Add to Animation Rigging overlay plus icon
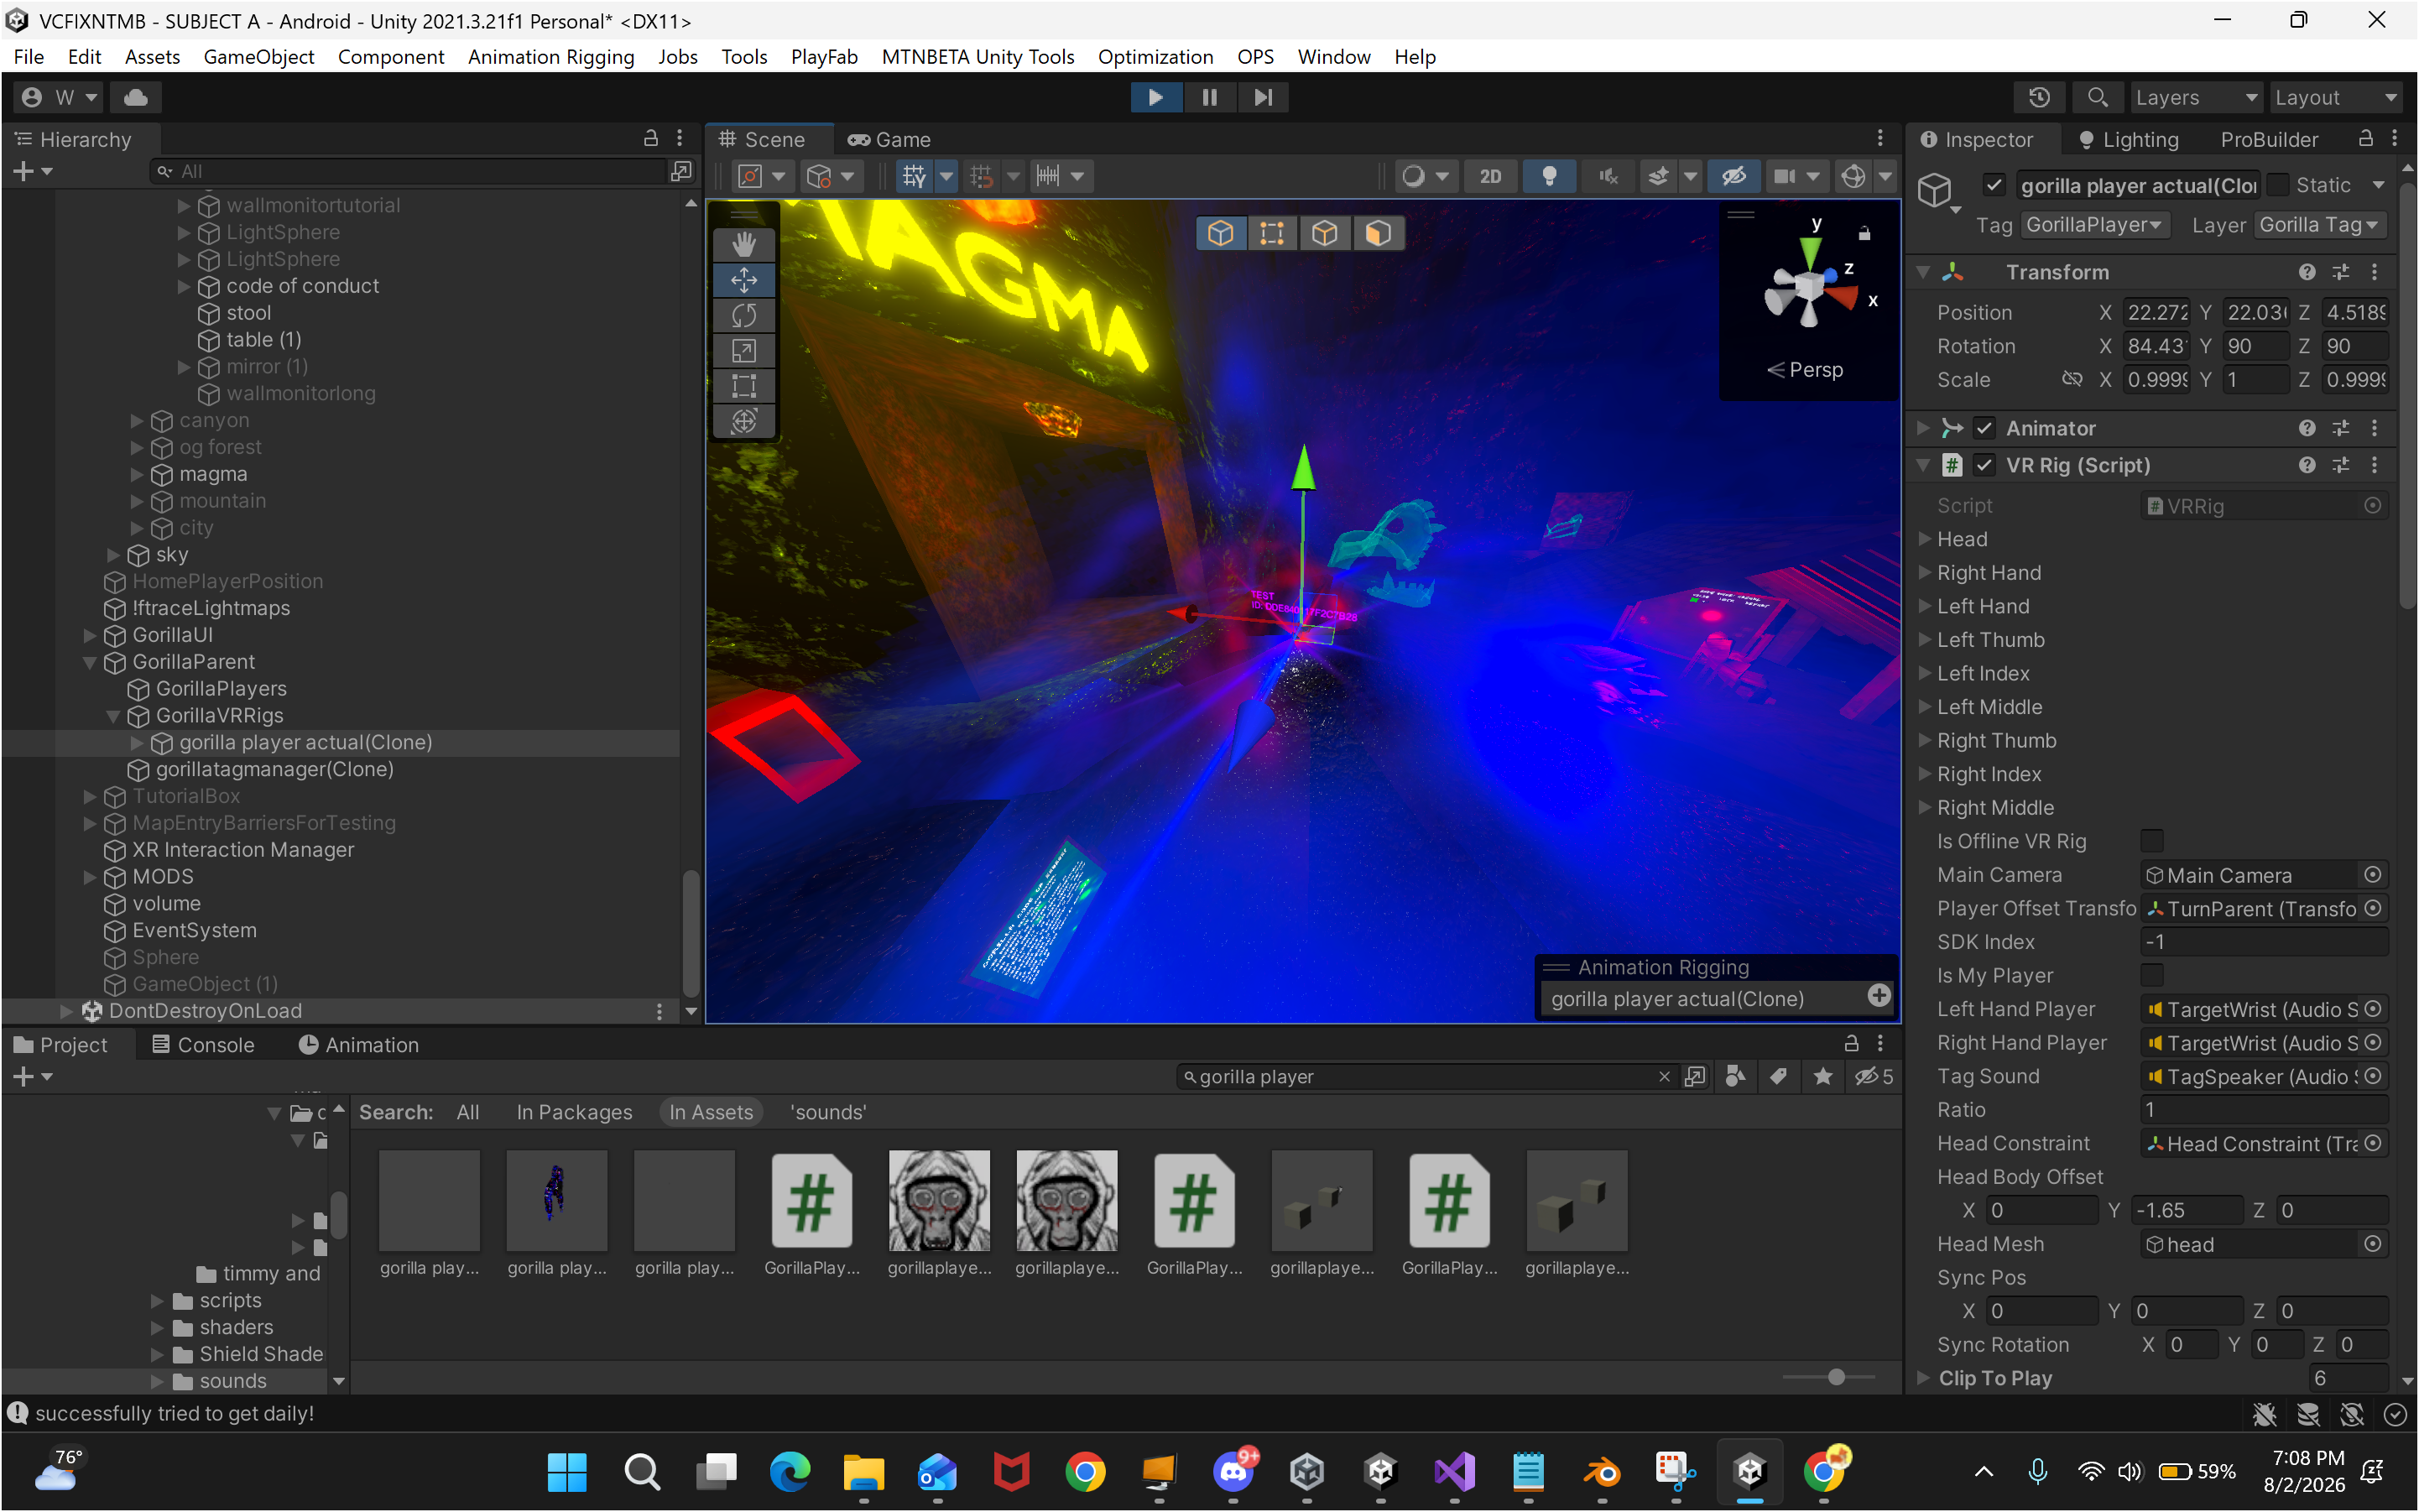Image resolution: width=2419 pixels, height=1512 pixels. [x=1878, y=995]
